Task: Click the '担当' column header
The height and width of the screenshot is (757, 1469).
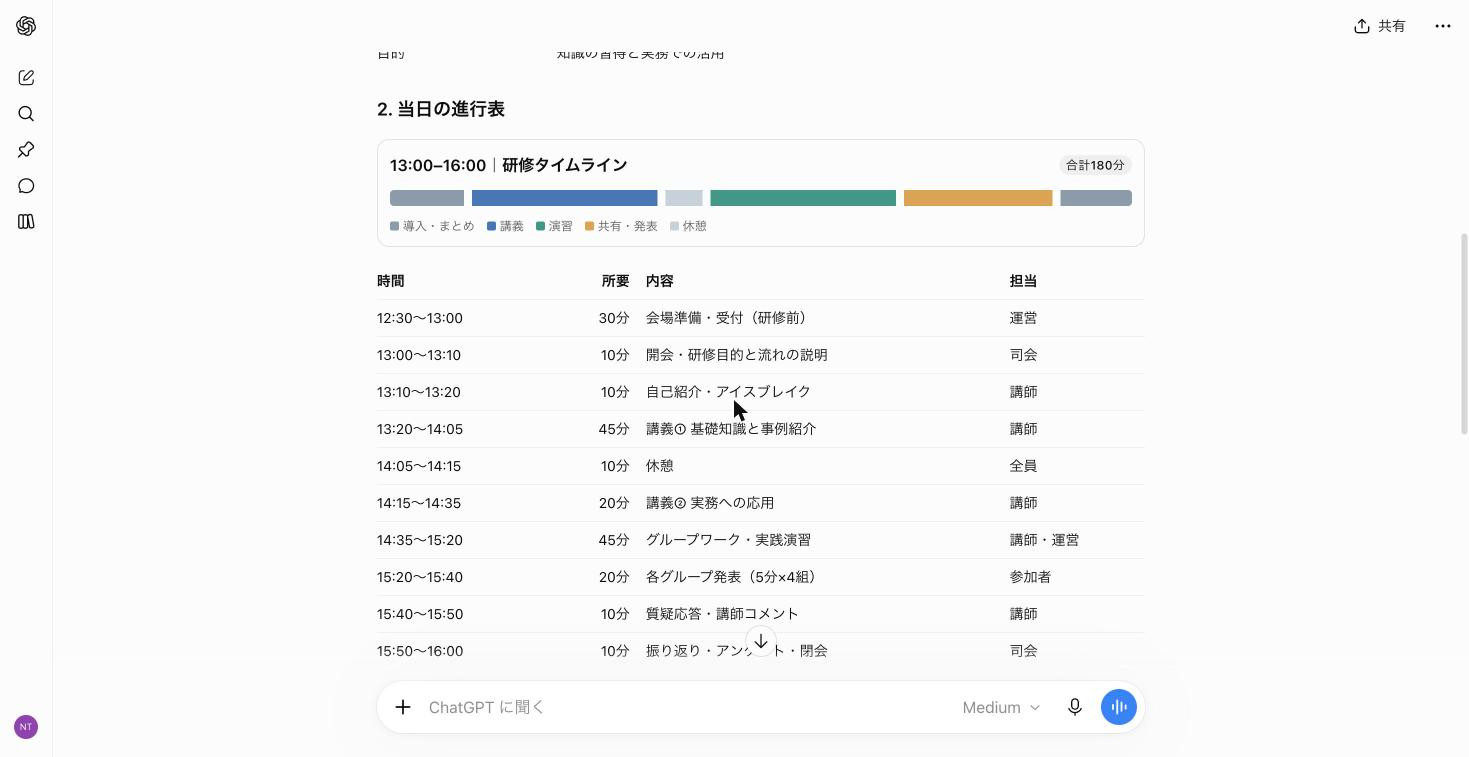Action: (x=1024, y=281)
